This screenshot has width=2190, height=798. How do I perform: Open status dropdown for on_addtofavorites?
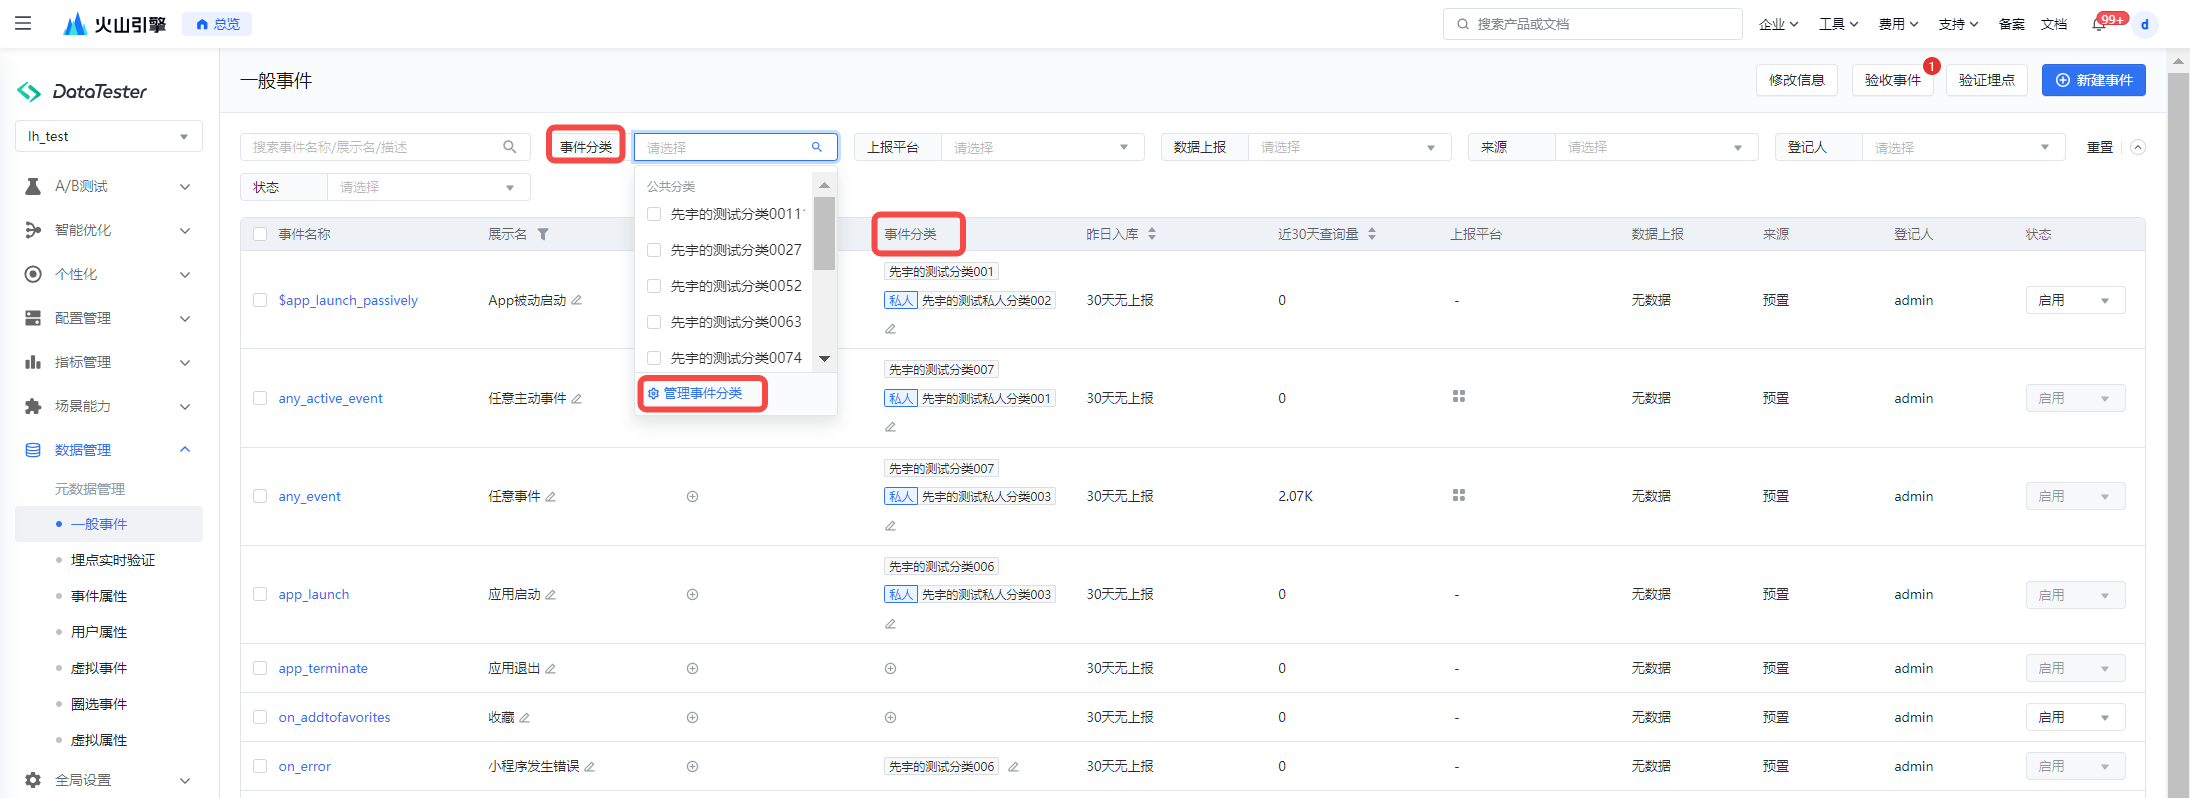2075,717
